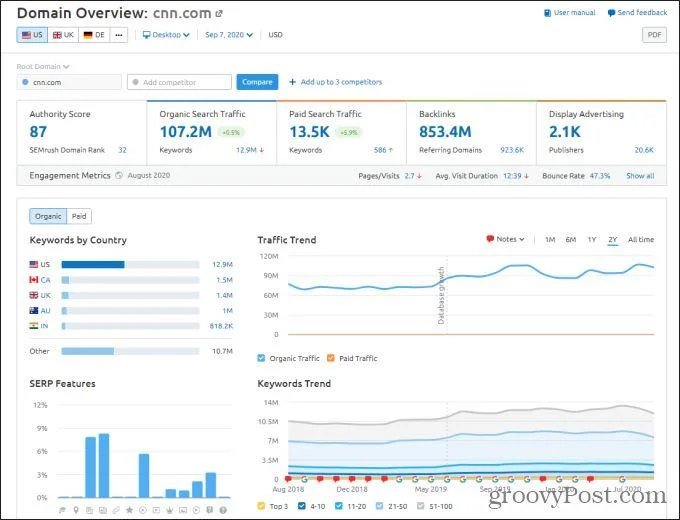Select the UK database tab

tap(63, 35)
